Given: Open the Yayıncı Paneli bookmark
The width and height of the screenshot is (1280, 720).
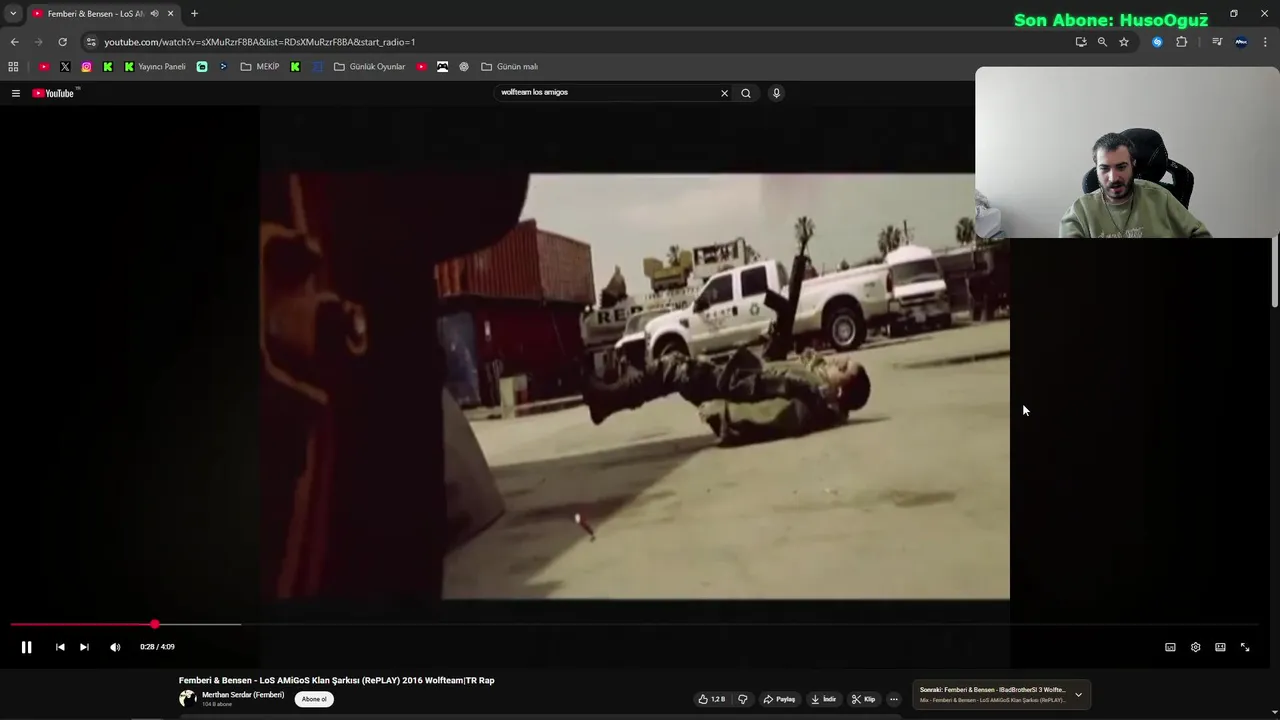Looking at the screenshot, I should tap(155, 67).
